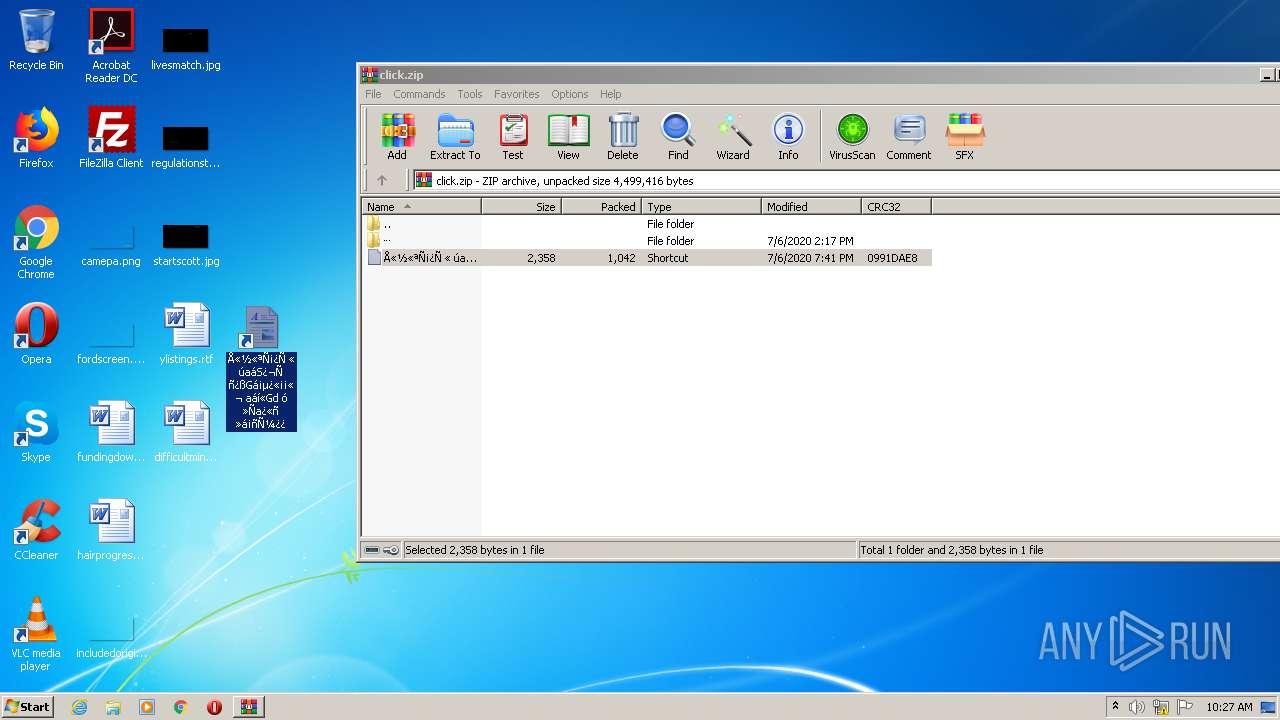
Task: Sort by Size column header
Action: 521,207
